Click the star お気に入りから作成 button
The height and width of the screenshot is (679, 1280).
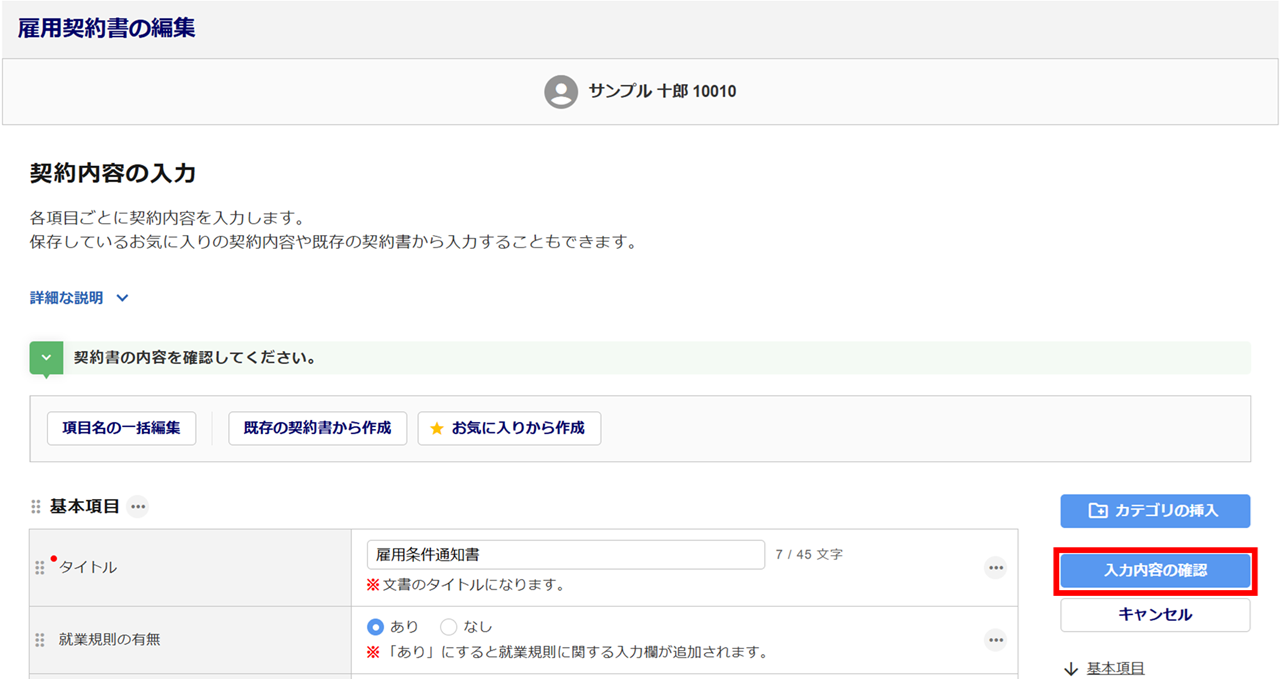click(509, 428)
